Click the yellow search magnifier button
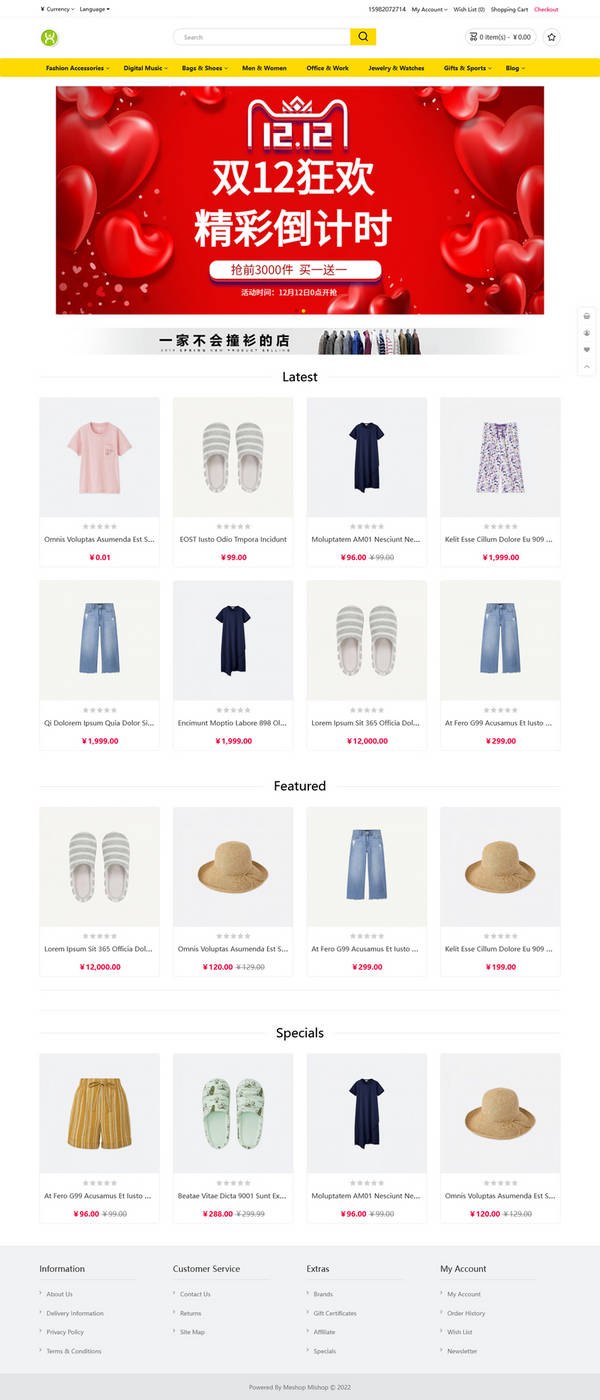This screenshot has width=600, height=1400. pyautogui.click(x=363, y=37)
